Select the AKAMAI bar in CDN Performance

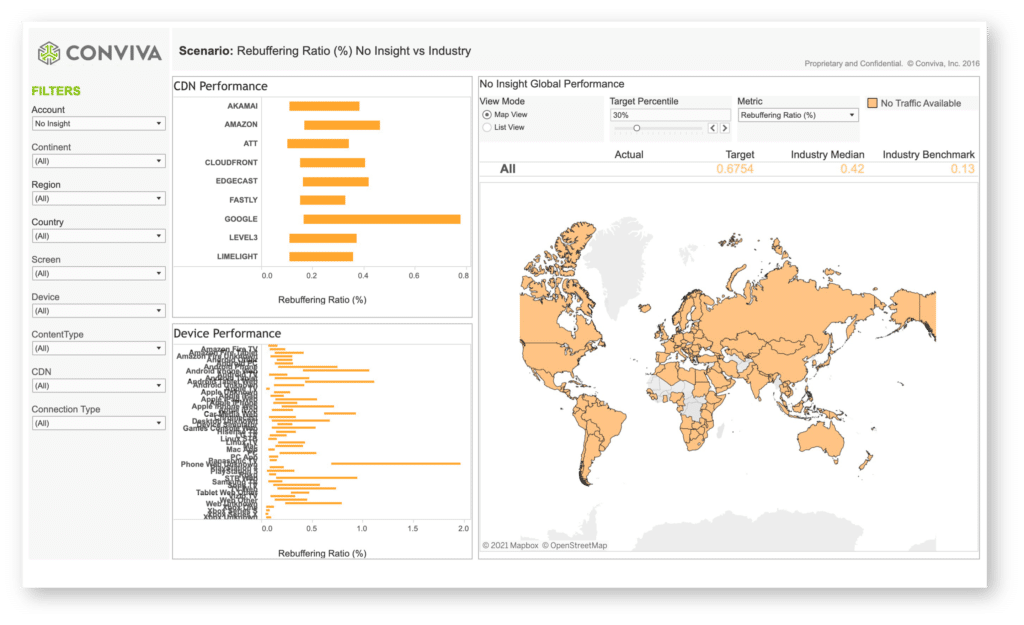click(324, 106)
